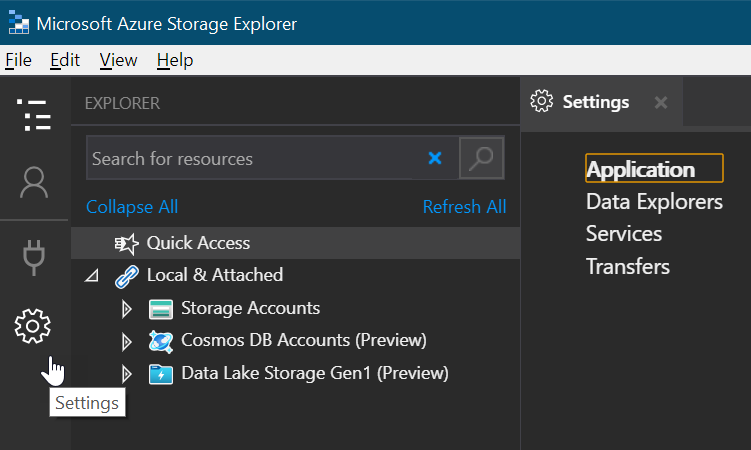Select Data Explorers settings category
Image resolution: width=751 pixels, height=450 pixels.
654,202
